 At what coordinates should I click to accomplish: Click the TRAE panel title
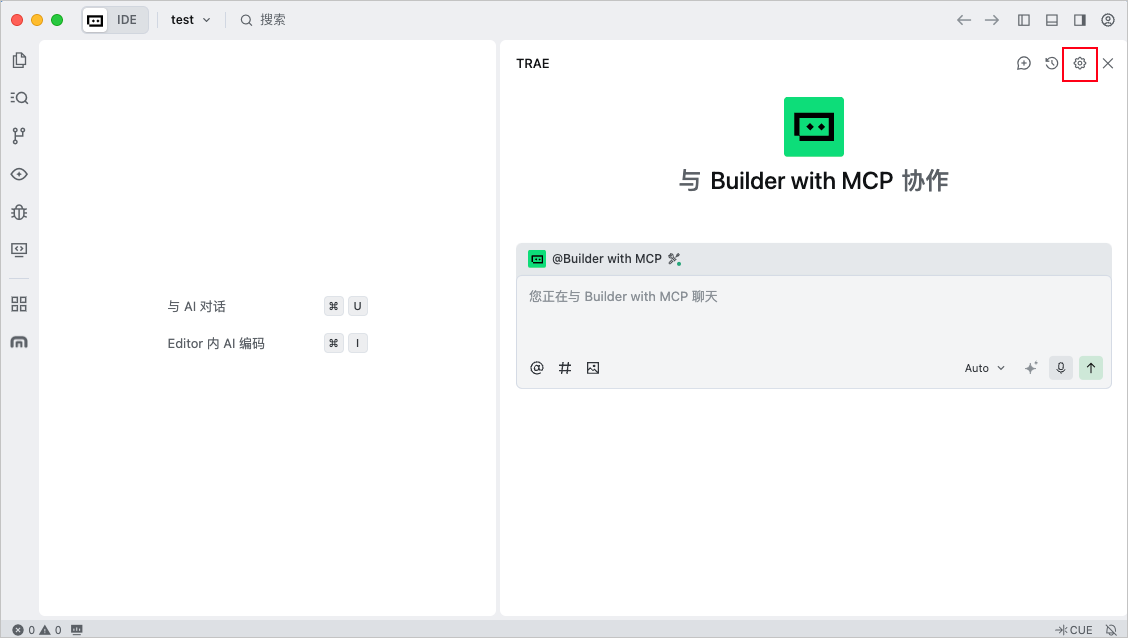tap(532, 63)
